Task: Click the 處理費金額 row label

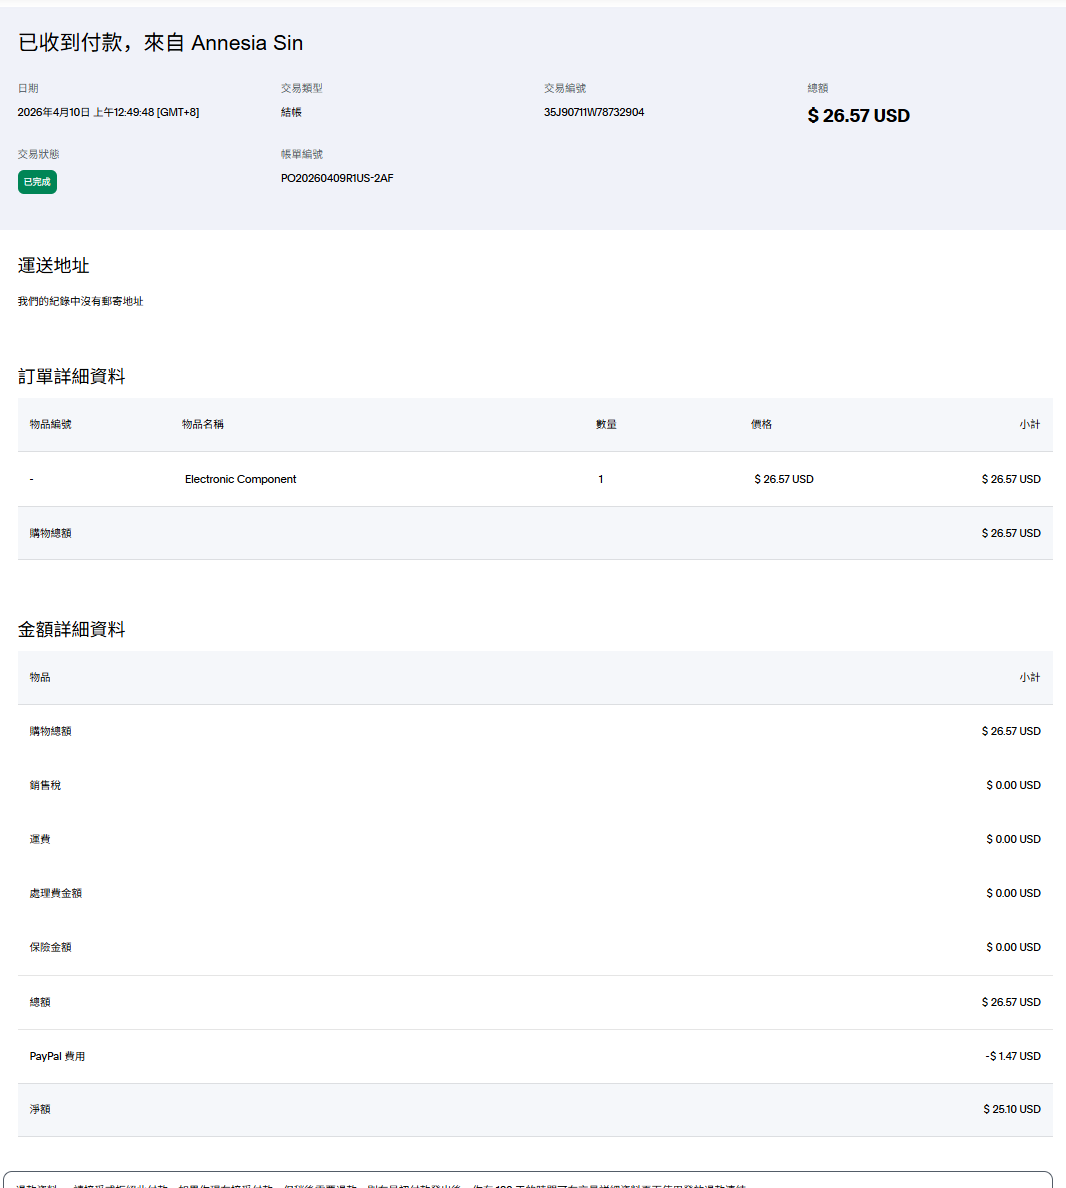Action: 56,893
